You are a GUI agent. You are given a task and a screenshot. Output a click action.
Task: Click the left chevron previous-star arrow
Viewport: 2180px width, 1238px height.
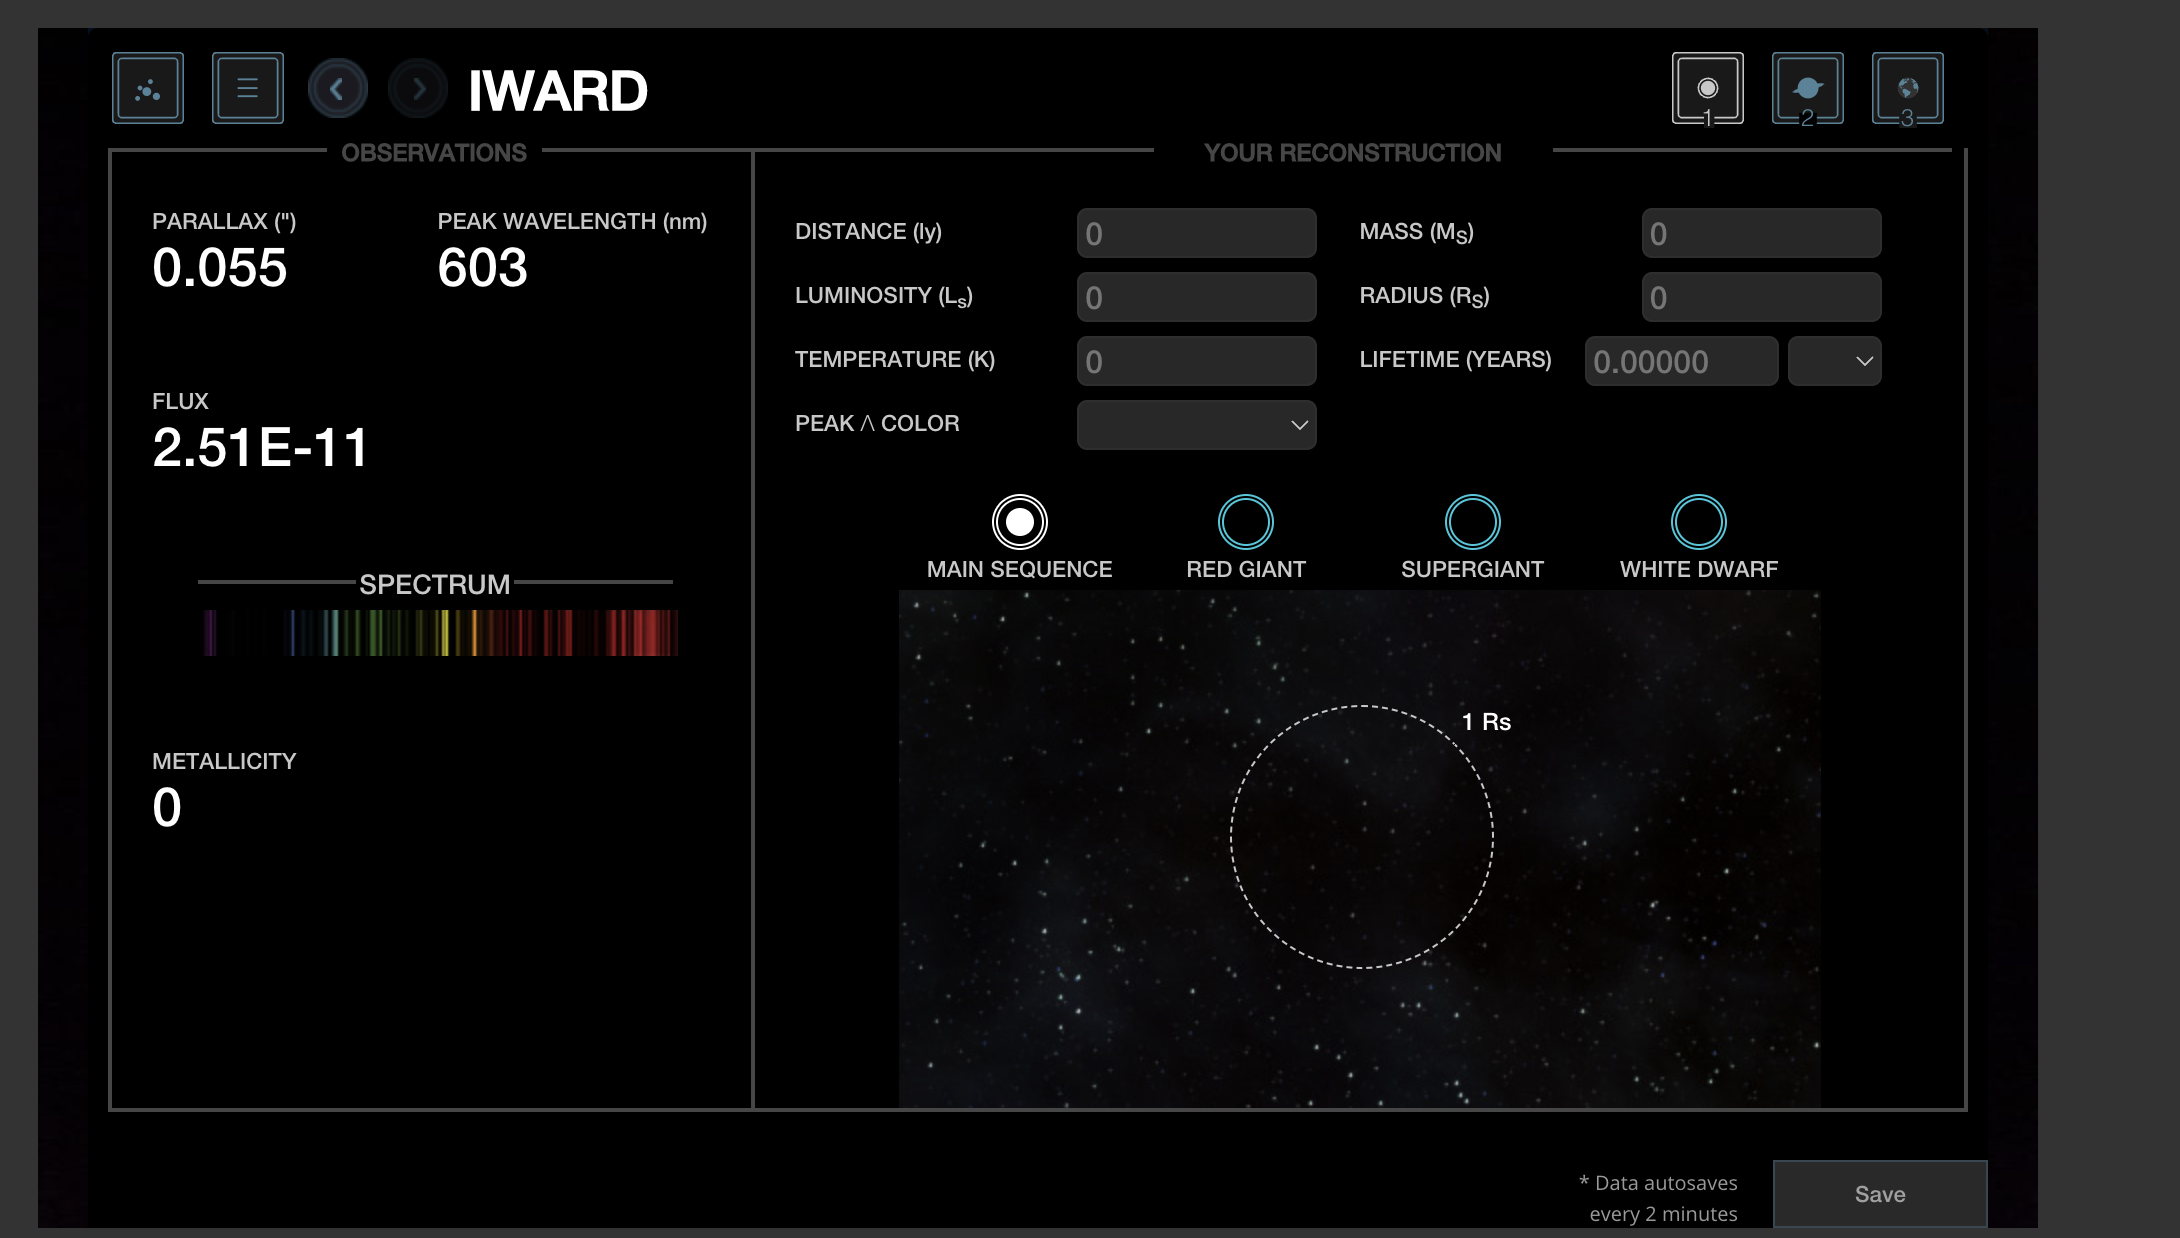tap(338, 88)
